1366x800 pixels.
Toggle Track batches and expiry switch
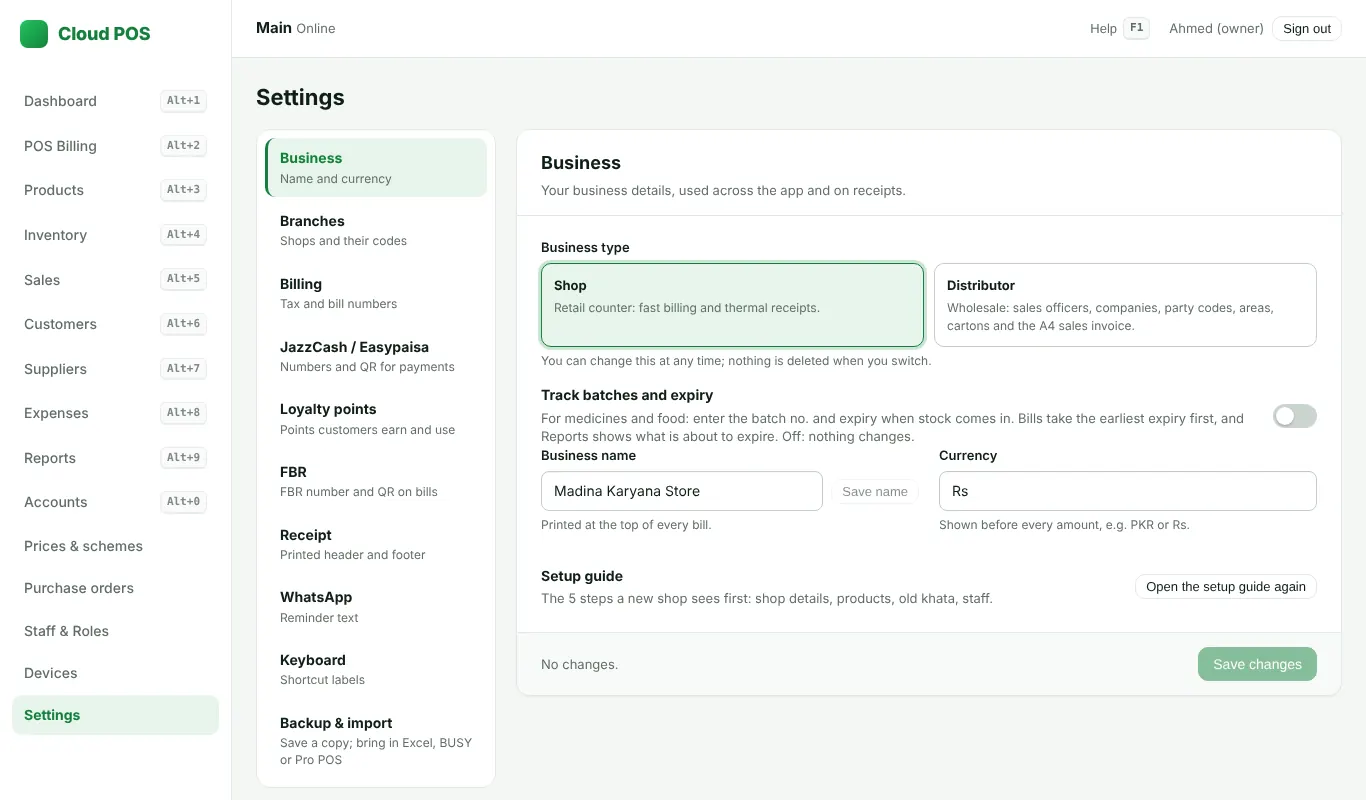click(x=1294, y=416)
